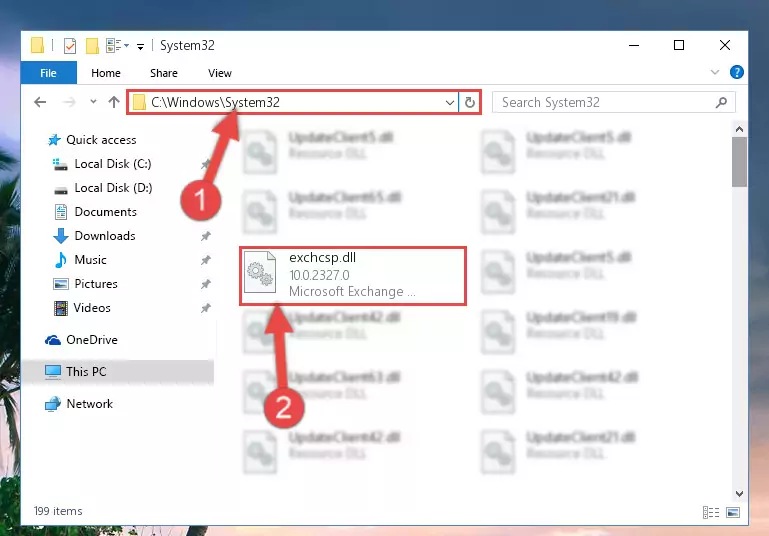Screen dimensions: 769x536
Task: Click the pin icon next to Pictures
Action: pyautogui.click(x=205, y=284)
